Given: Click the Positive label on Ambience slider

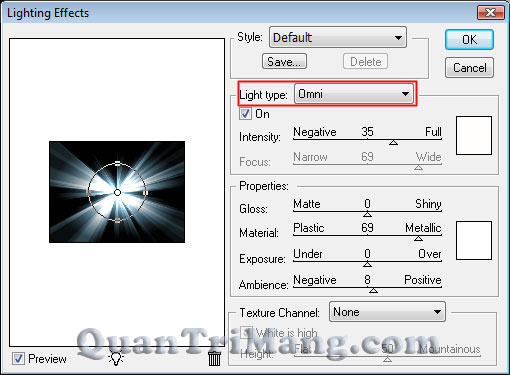Looking at the screenshot, I should coord(423,280).
